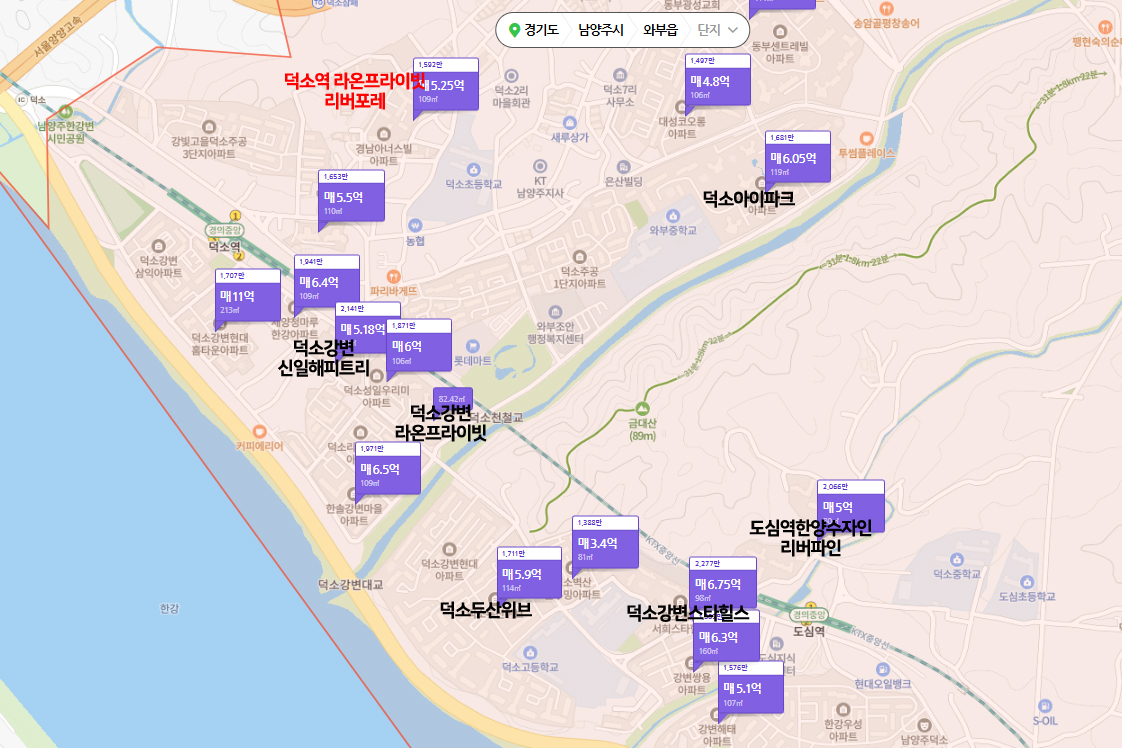Click the 커피에리어 cafe icon
This screenshot has width=1122, height=748.
(x=259, y=432)
